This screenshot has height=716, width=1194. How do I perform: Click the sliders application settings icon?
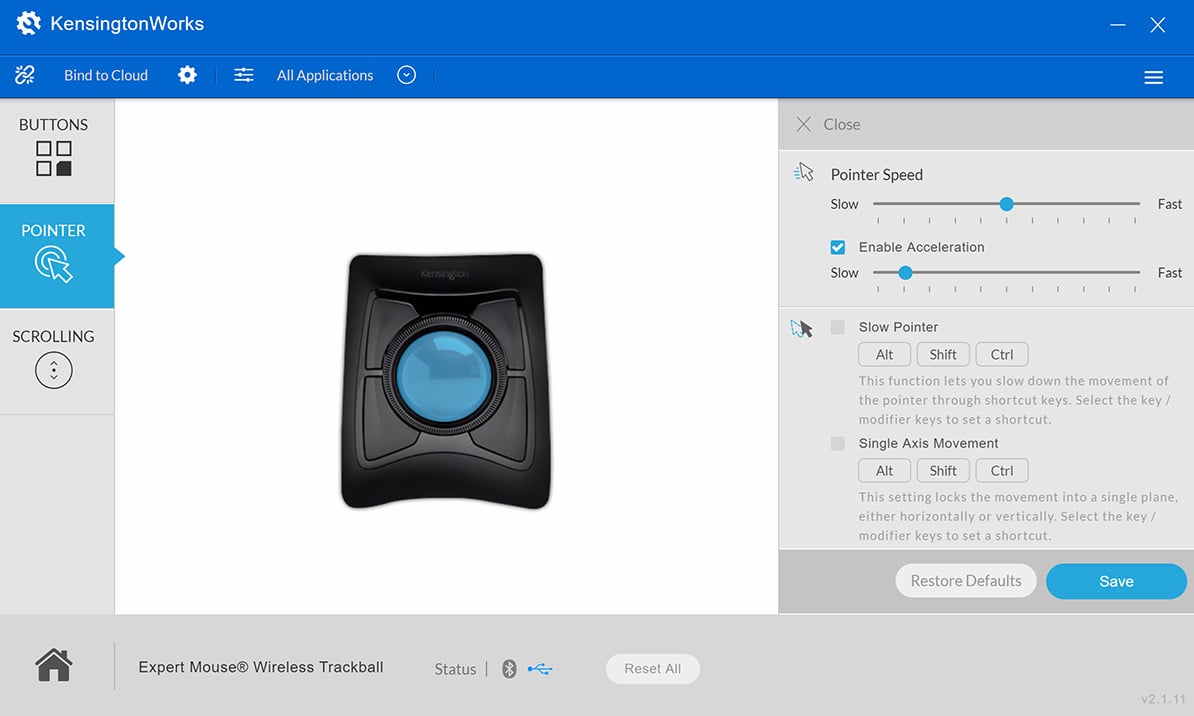pyautogui.click(x=244, y=75)
